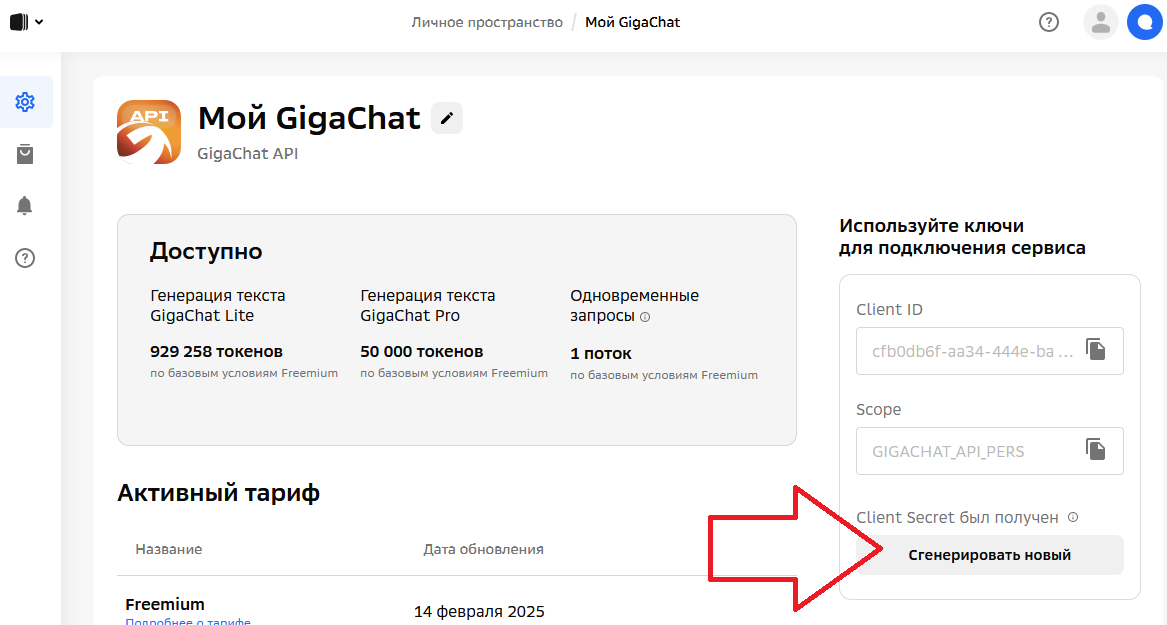The height and width of the screenshot is (625, 1167).
Task: Open the settings gear in the sidebar
Action: [x=25, y=102]
